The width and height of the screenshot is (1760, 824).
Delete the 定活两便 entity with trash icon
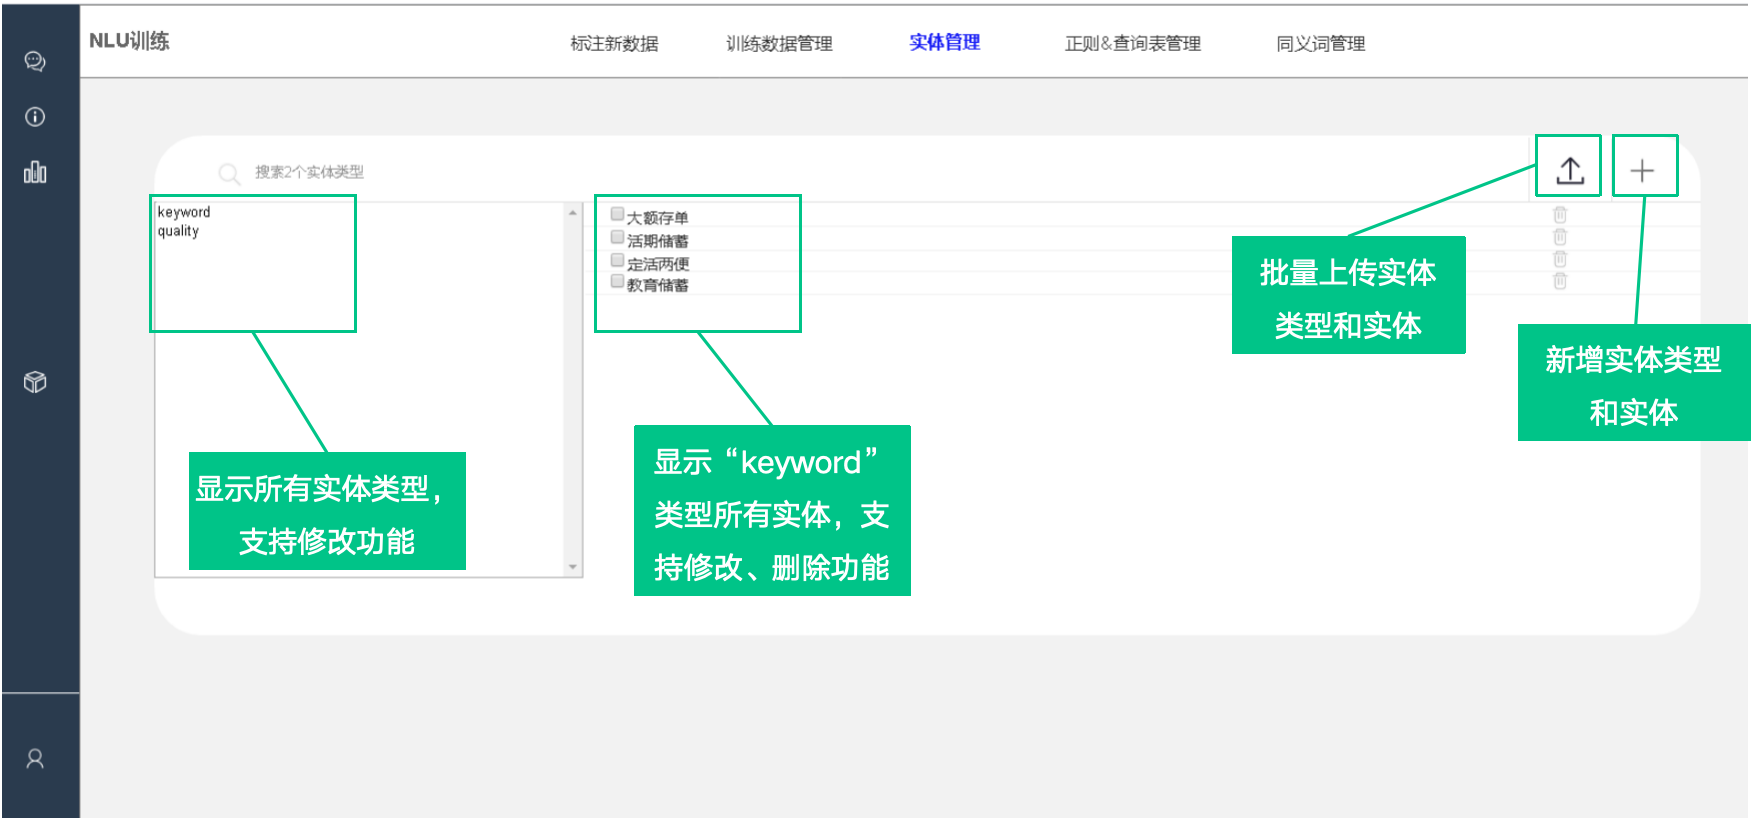[x=1560, y=259]
